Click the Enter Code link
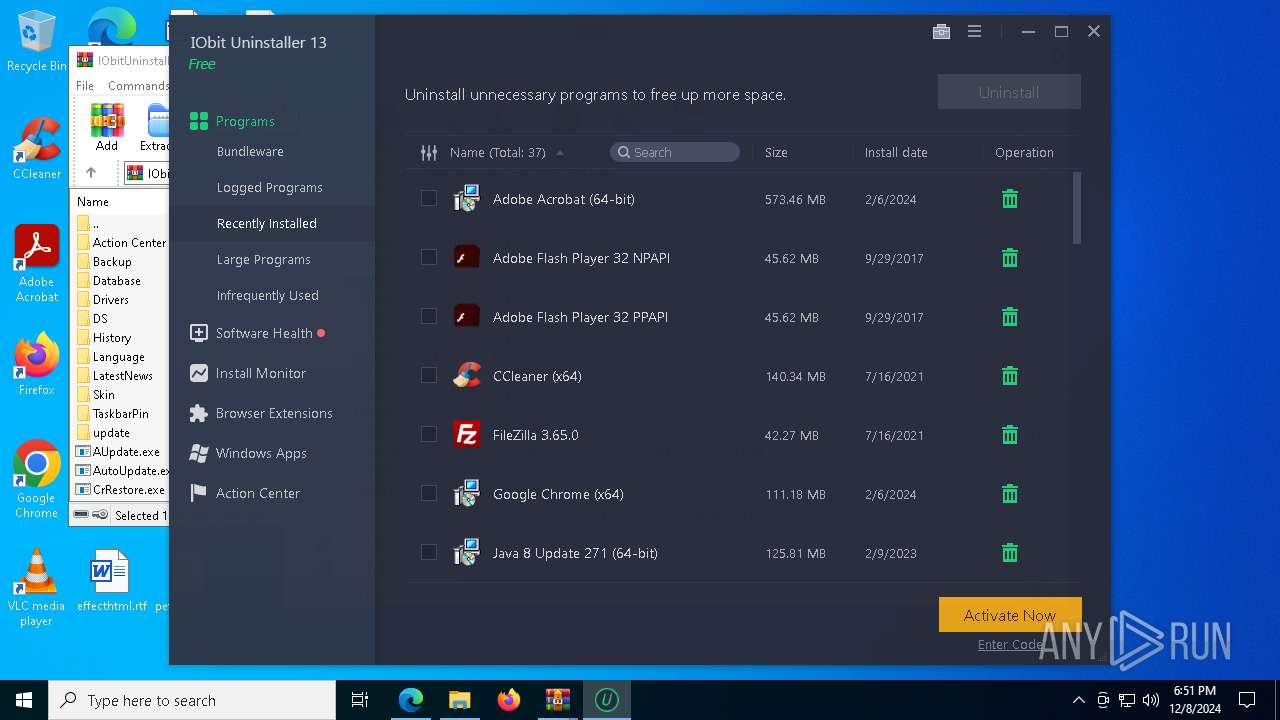1280x720 pixels. 1011,645
